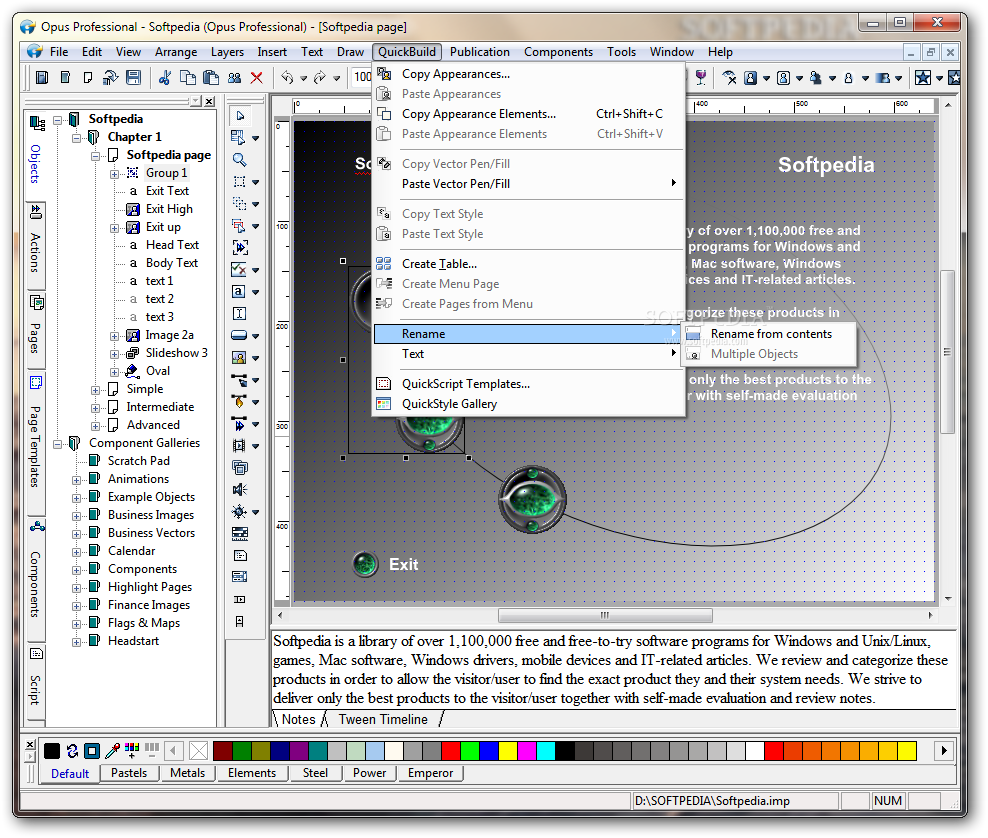988x838 pixels.
Task: Collapse the Component Galleries node
Action: [58, 444]
